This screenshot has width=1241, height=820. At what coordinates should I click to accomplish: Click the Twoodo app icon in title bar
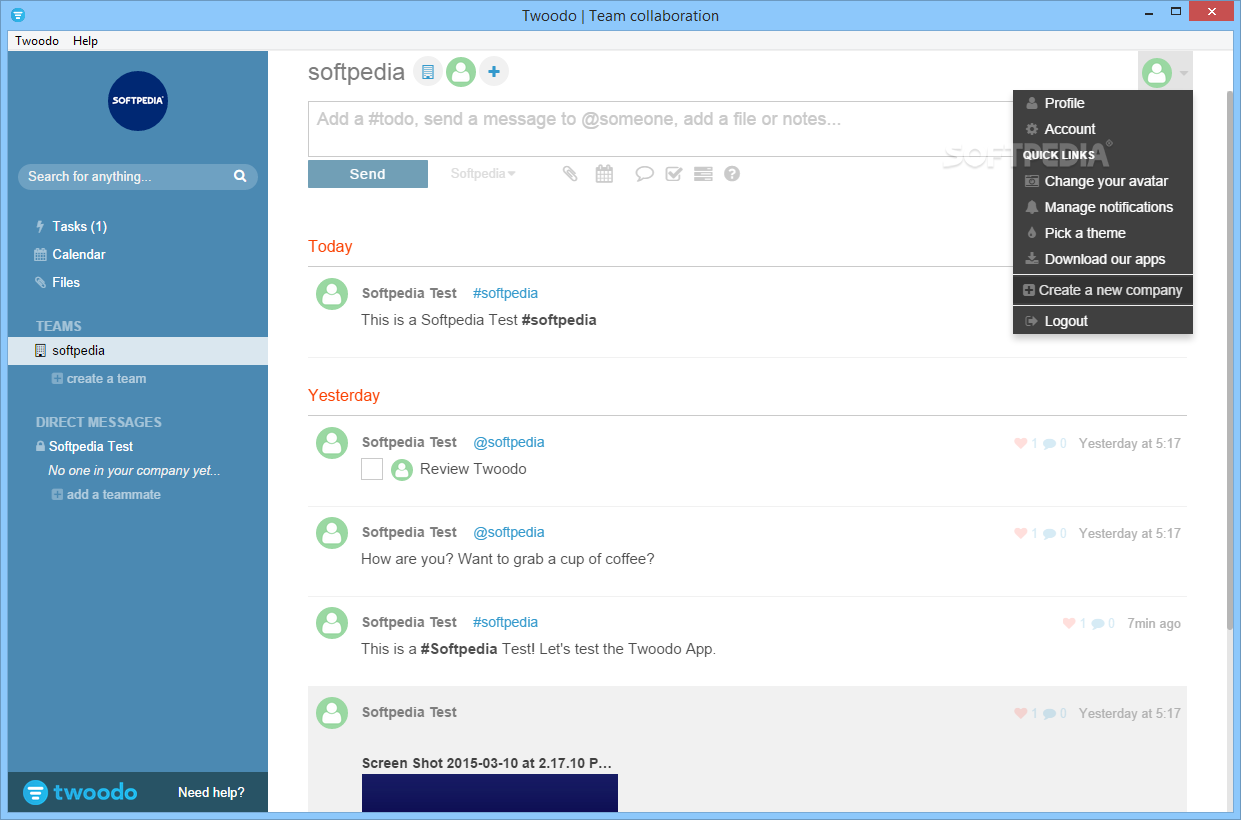[x=17, y=15]
